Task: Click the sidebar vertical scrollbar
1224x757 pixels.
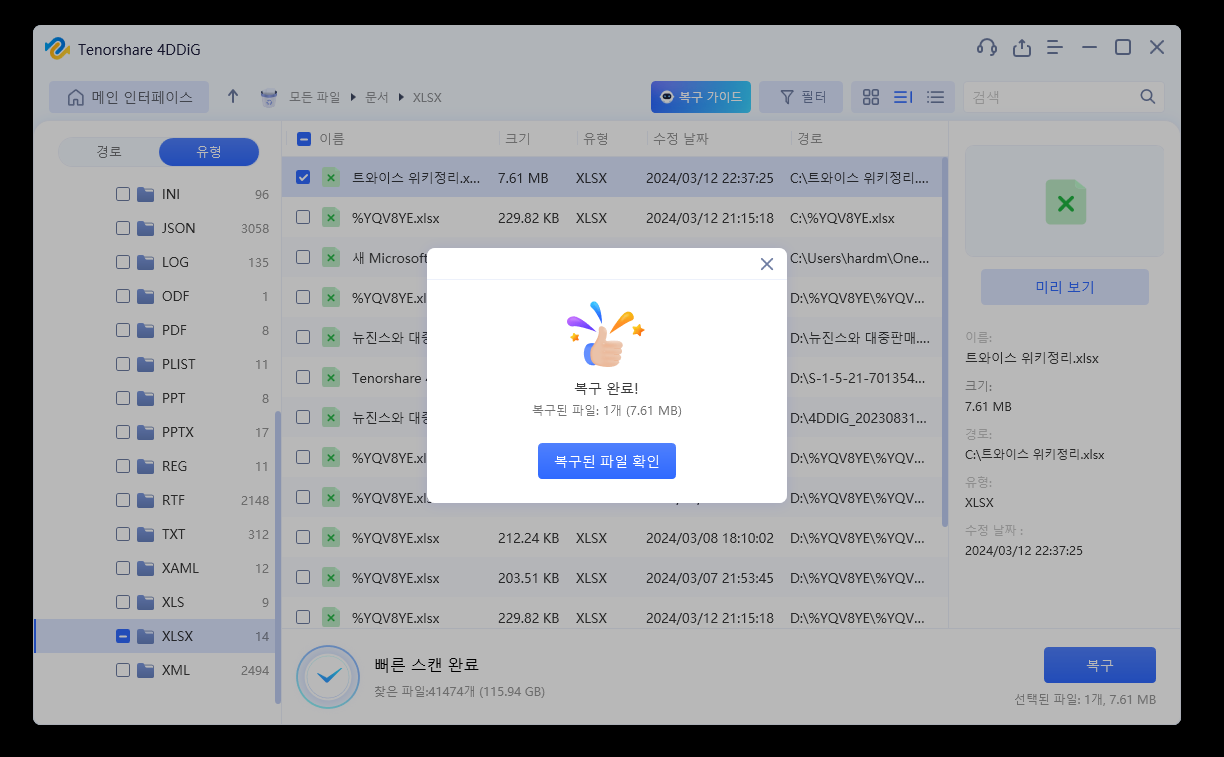Action: tap(278, 556)
